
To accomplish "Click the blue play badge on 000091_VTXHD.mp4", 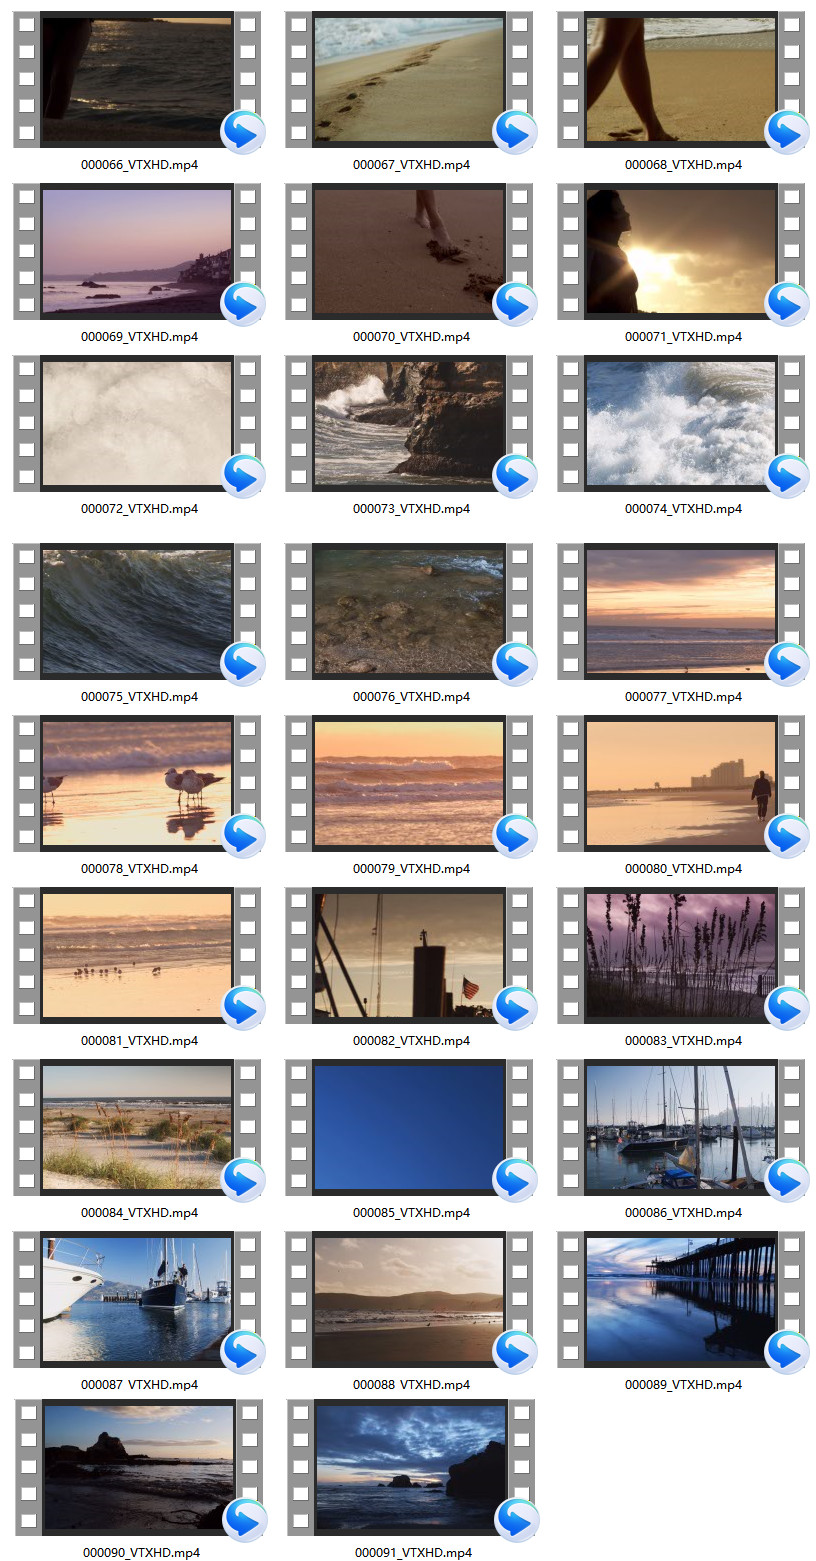I will click(517, 1520).
